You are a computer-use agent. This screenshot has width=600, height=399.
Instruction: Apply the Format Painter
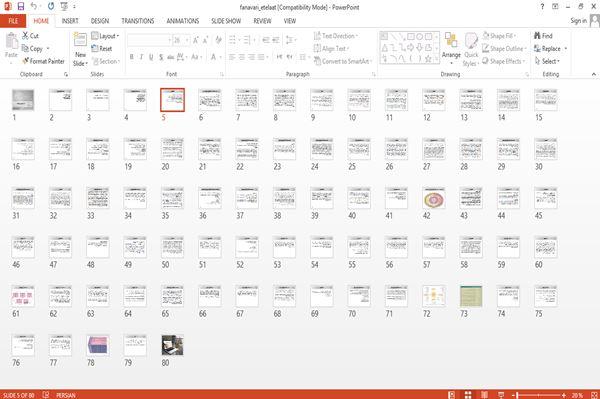coord(43,61)
